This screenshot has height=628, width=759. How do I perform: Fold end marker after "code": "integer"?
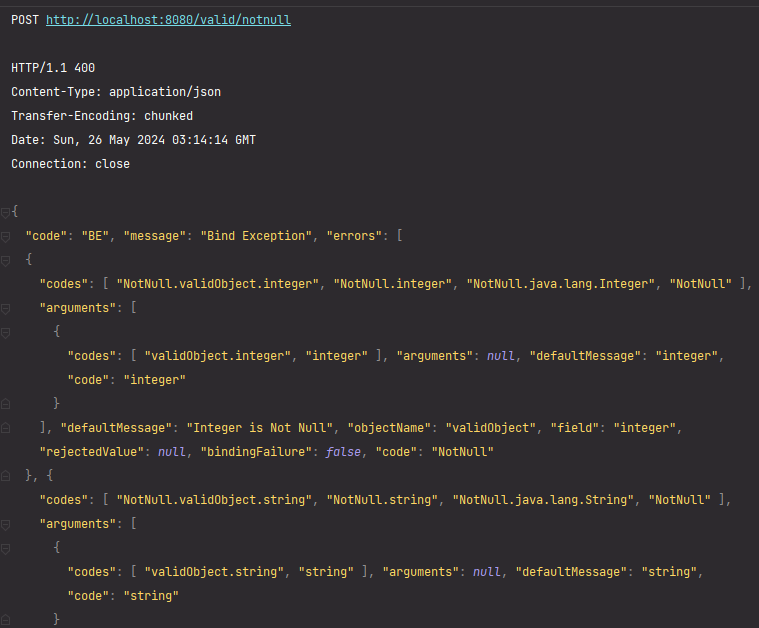(x=5, y=403)
